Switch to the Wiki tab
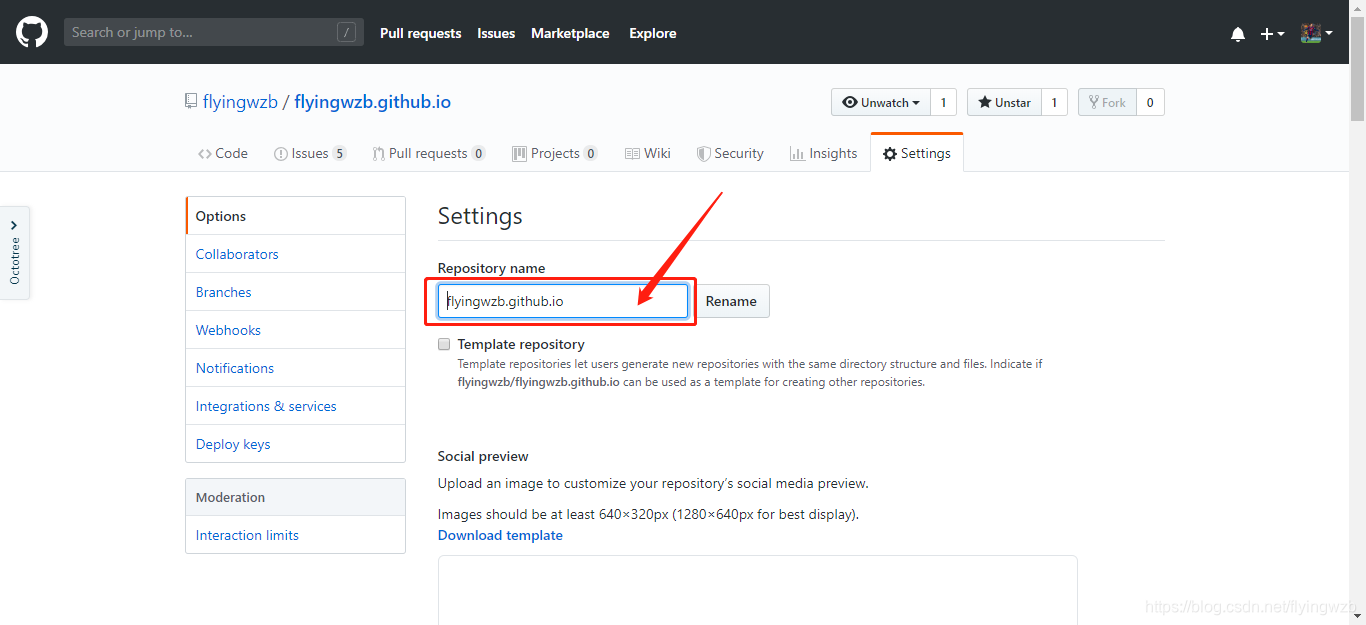The height and width of the screenshot is (625, 1366). (x=647, y=153)
